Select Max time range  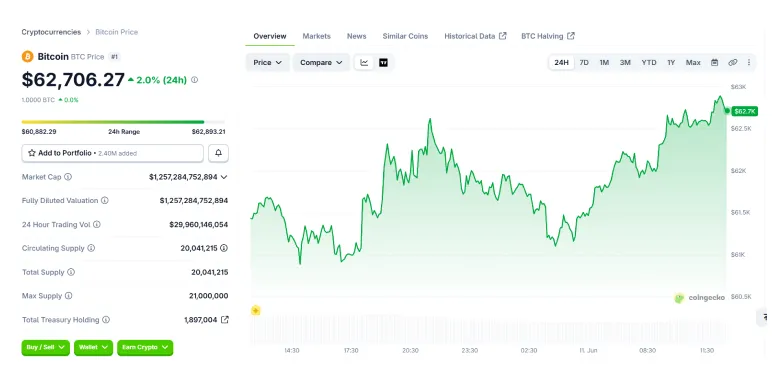coord(693,62)
